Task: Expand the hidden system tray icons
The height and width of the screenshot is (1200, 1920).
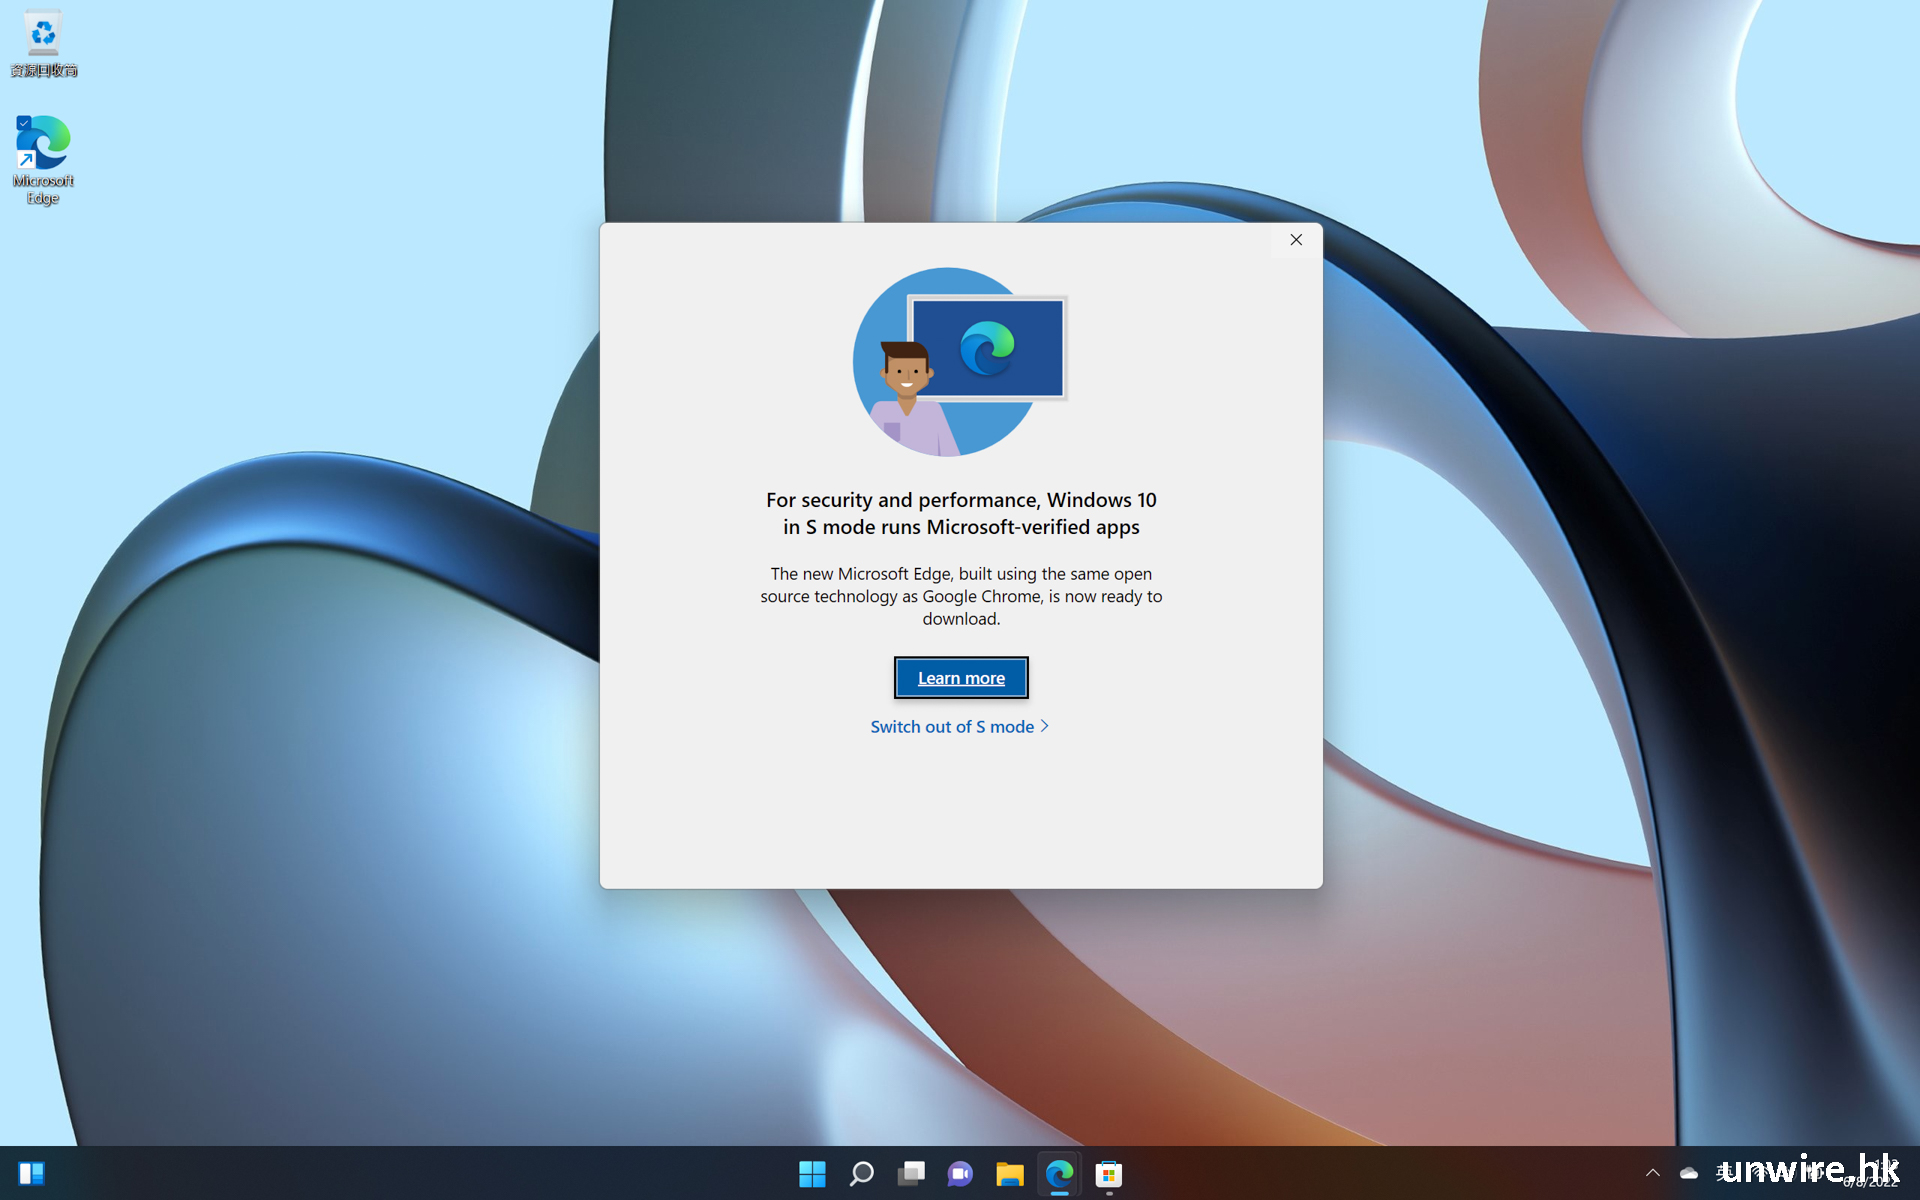Action: click(1652, 1173)
